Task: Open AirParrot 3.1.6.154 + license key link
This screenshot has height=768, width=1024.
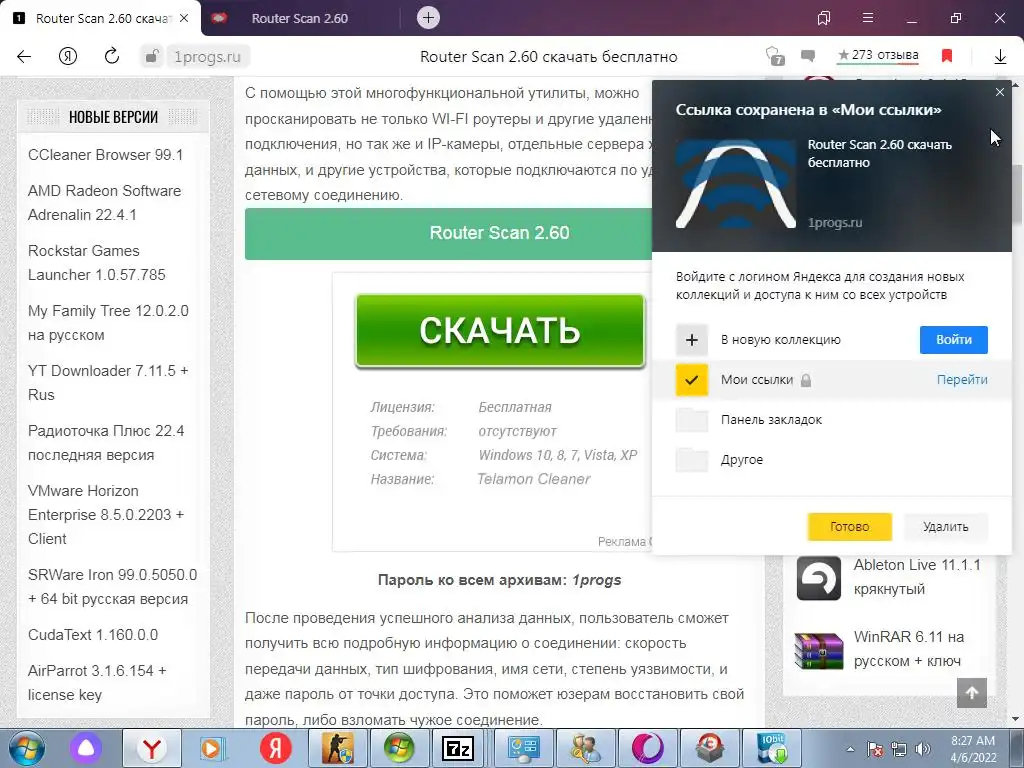Action: pyautogui.click(x=97, y=682)
